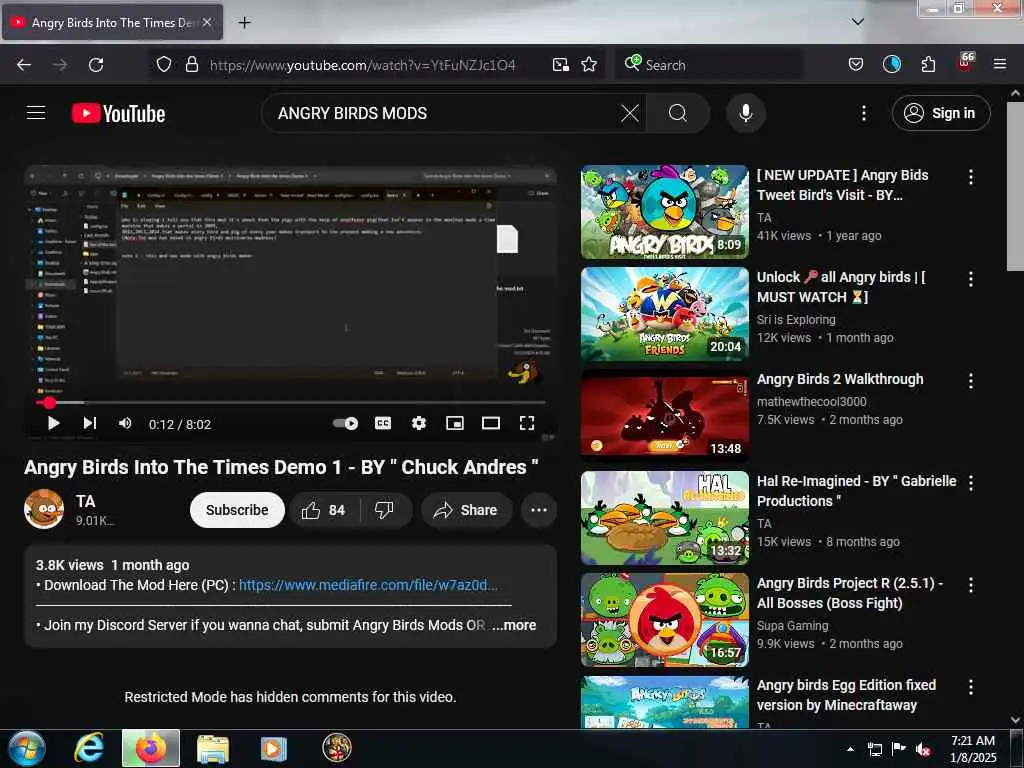Click the red playhead scrubber
This screenshot has width=1024, height=768.
point(49,402)
